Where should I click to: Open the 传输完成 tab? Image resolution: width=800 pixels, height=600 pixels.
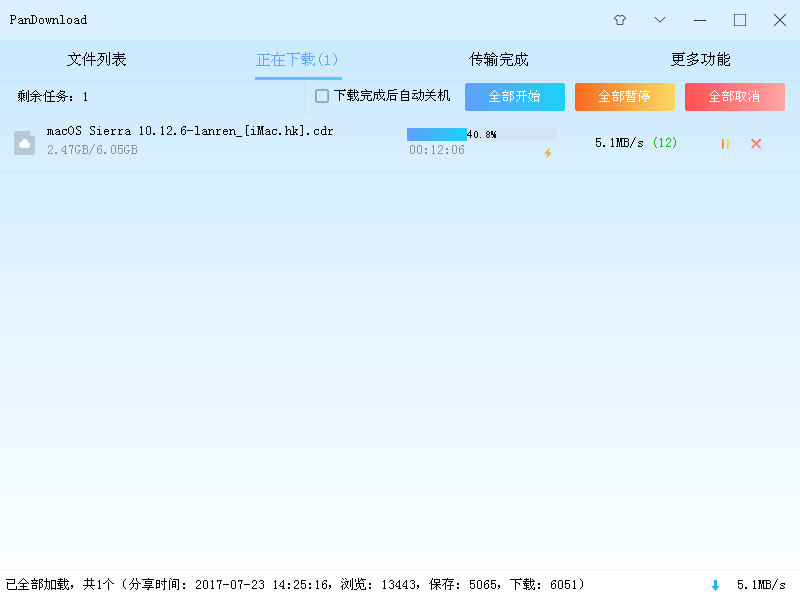coord(498,60)
